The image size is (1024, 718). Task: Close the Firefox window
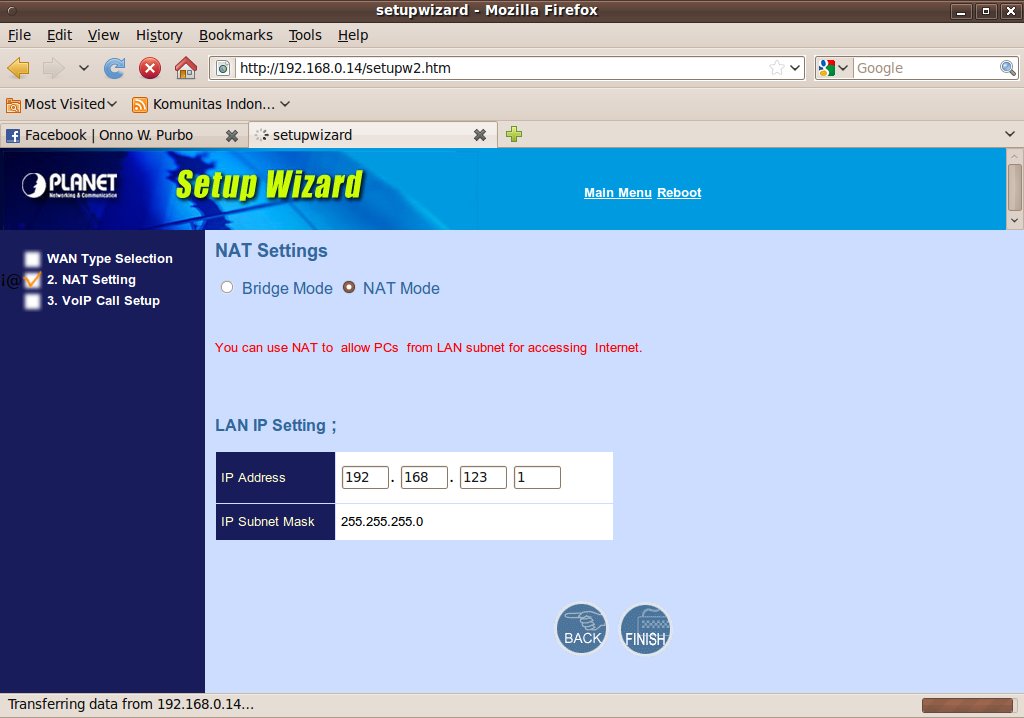[x=1011, y=11]
